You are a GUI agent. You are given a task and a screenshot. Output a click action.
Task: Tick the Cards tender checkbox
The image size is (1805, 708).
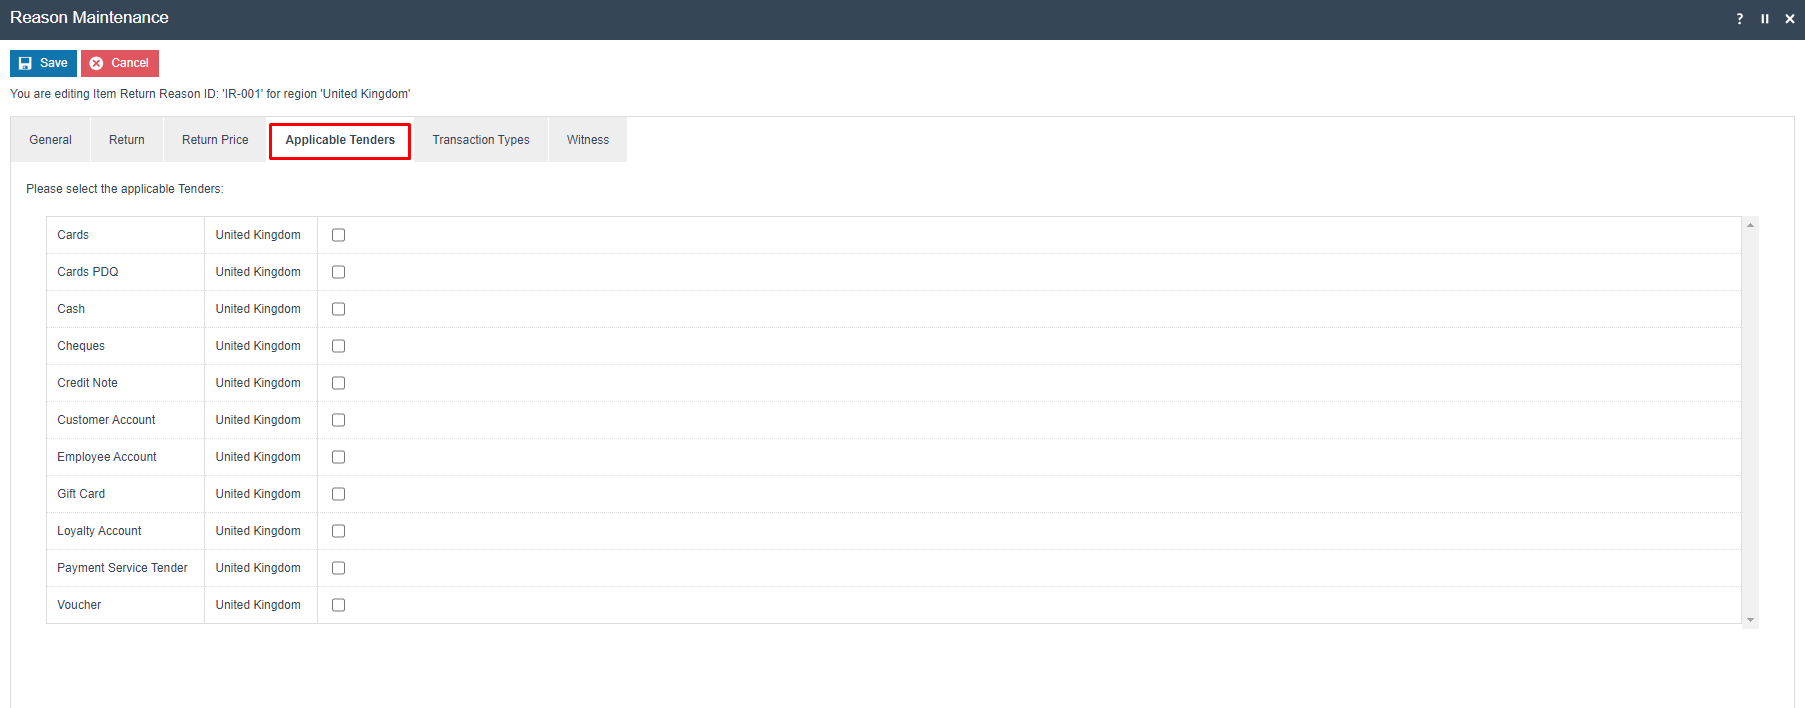(339, 235)
